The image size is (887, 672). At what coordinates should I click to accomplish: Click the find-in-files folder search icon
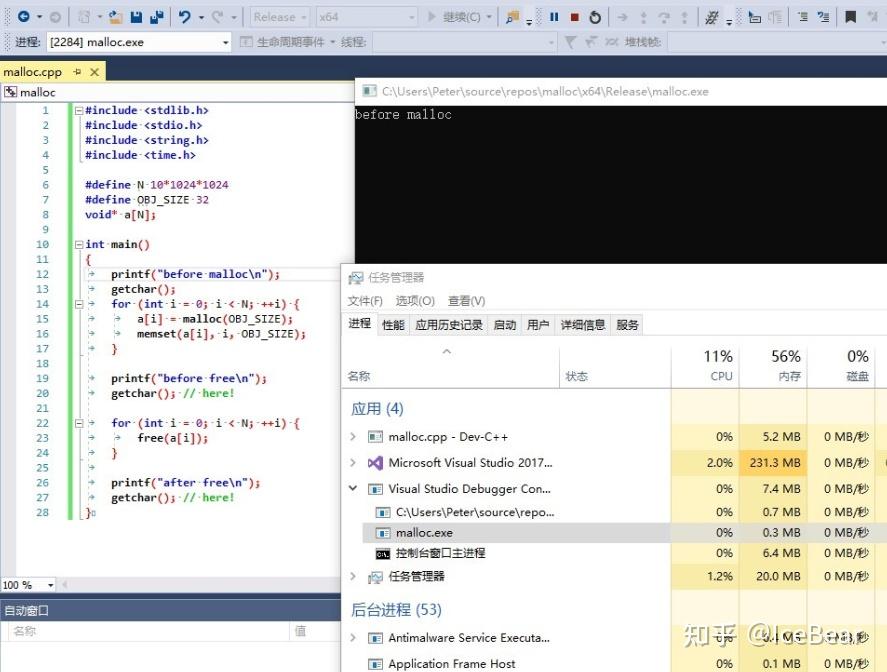513,17
